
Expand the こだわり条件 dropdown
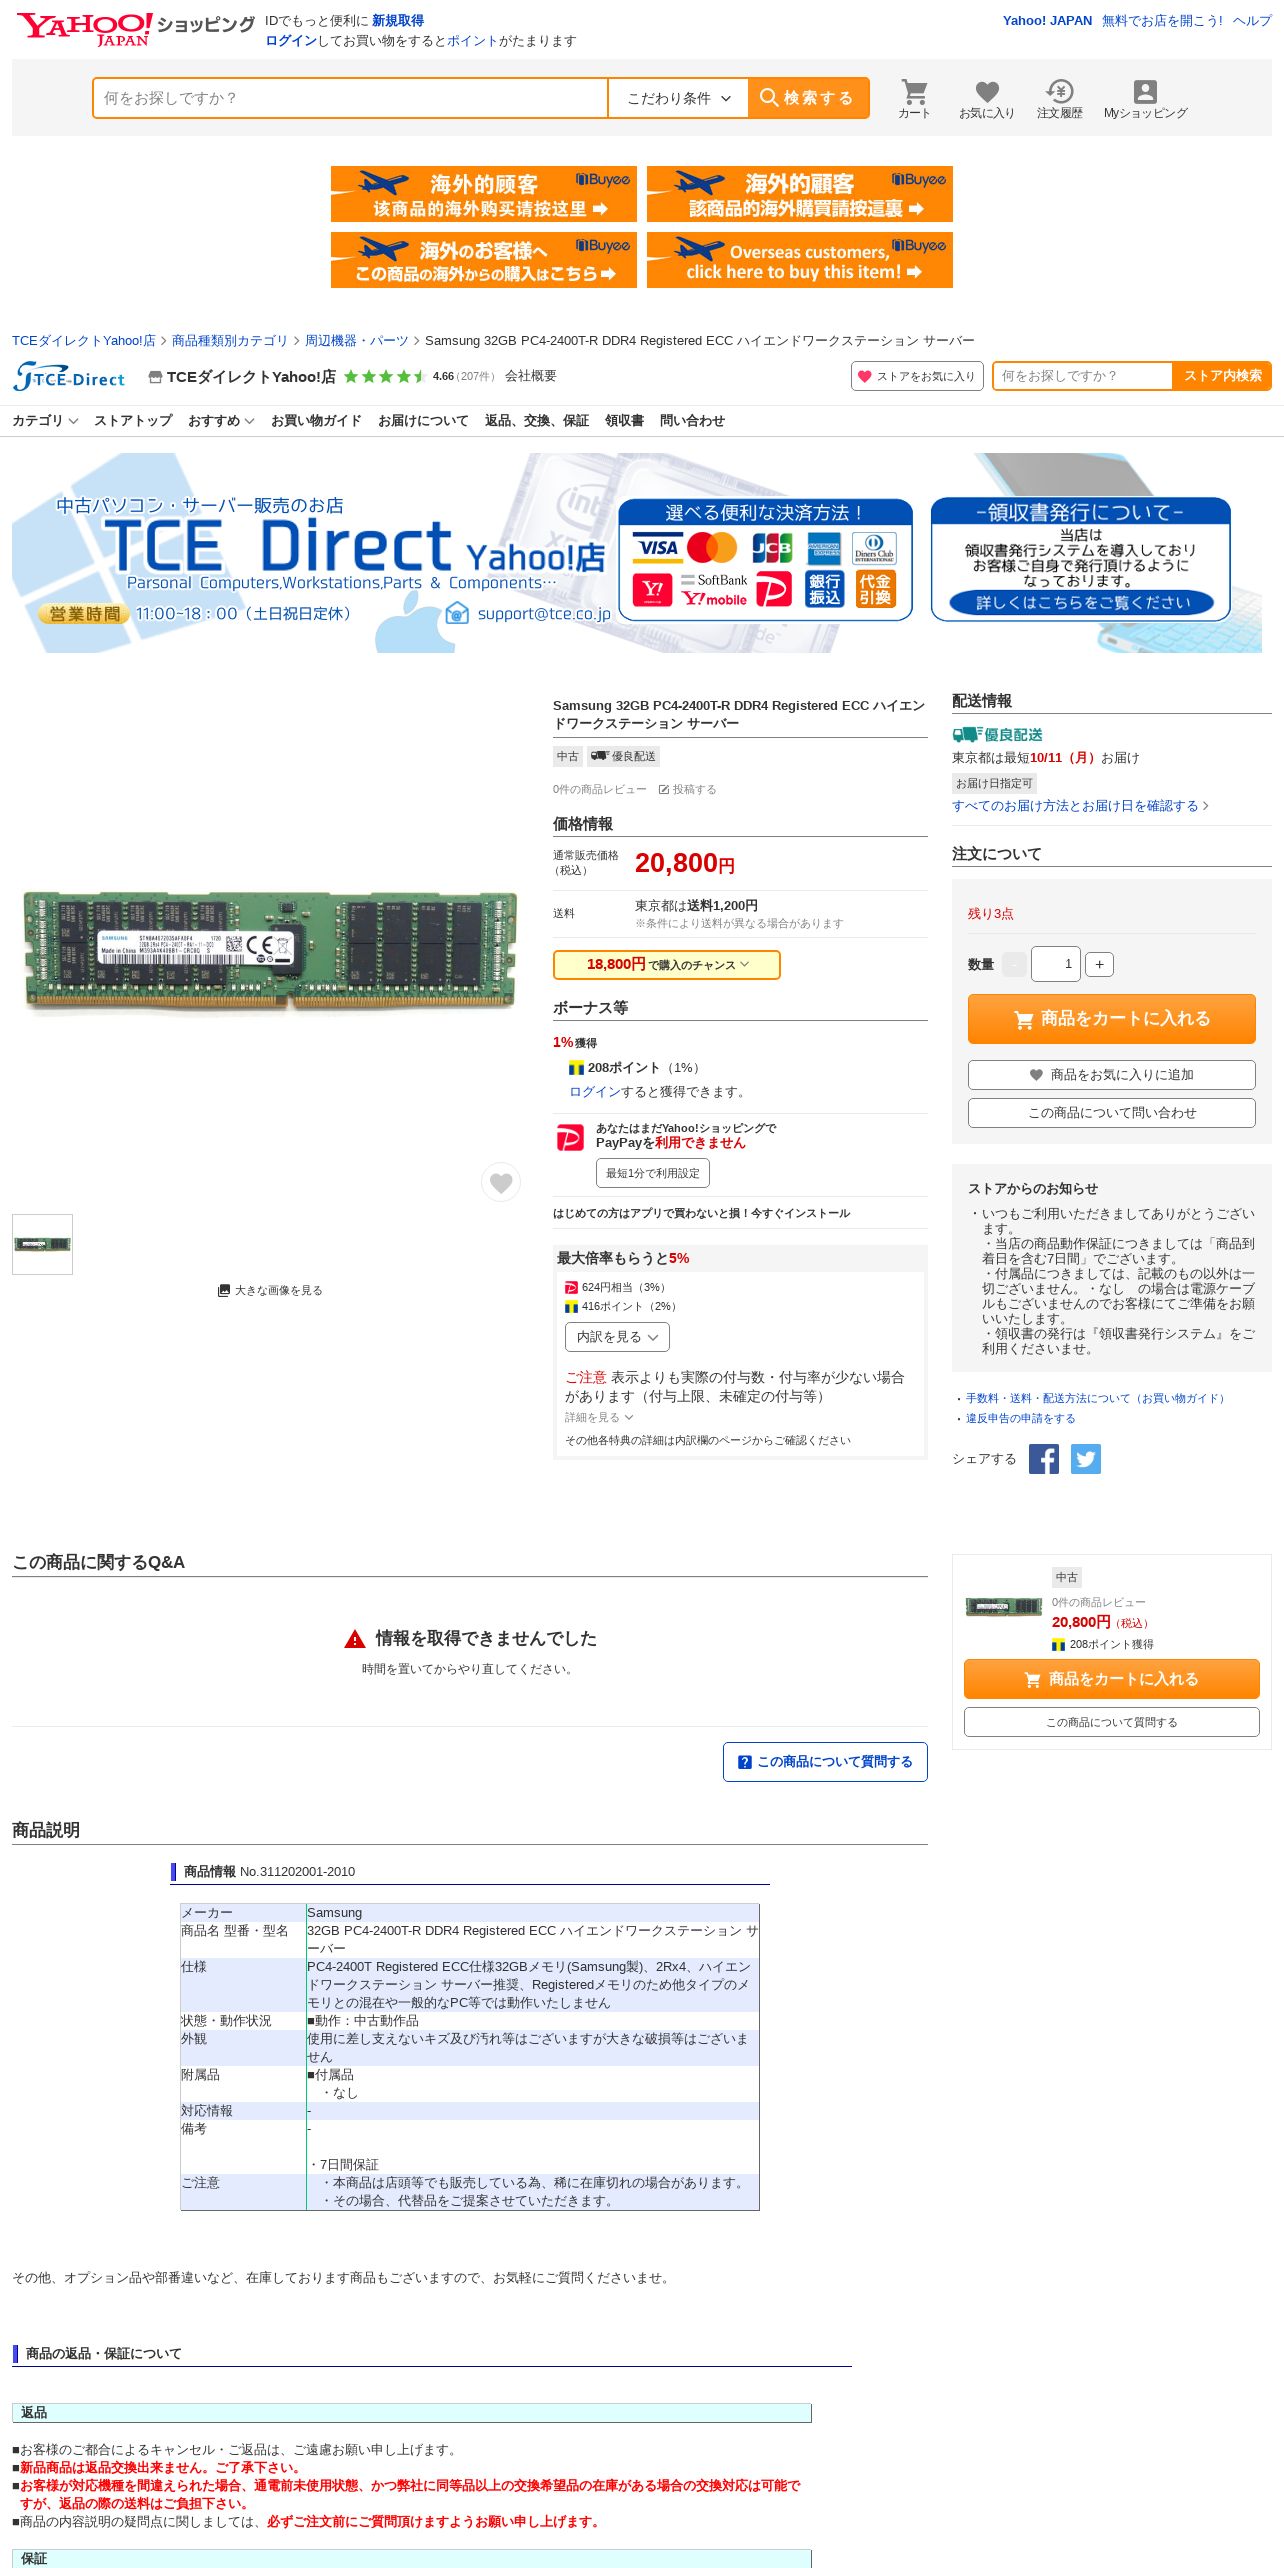[x=678, y=98]
